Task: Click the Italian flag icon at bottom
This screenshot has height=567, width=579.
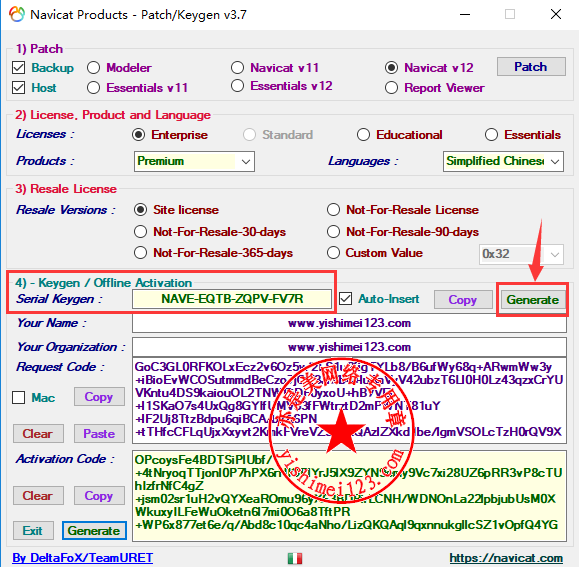Action: pos(295,558)
